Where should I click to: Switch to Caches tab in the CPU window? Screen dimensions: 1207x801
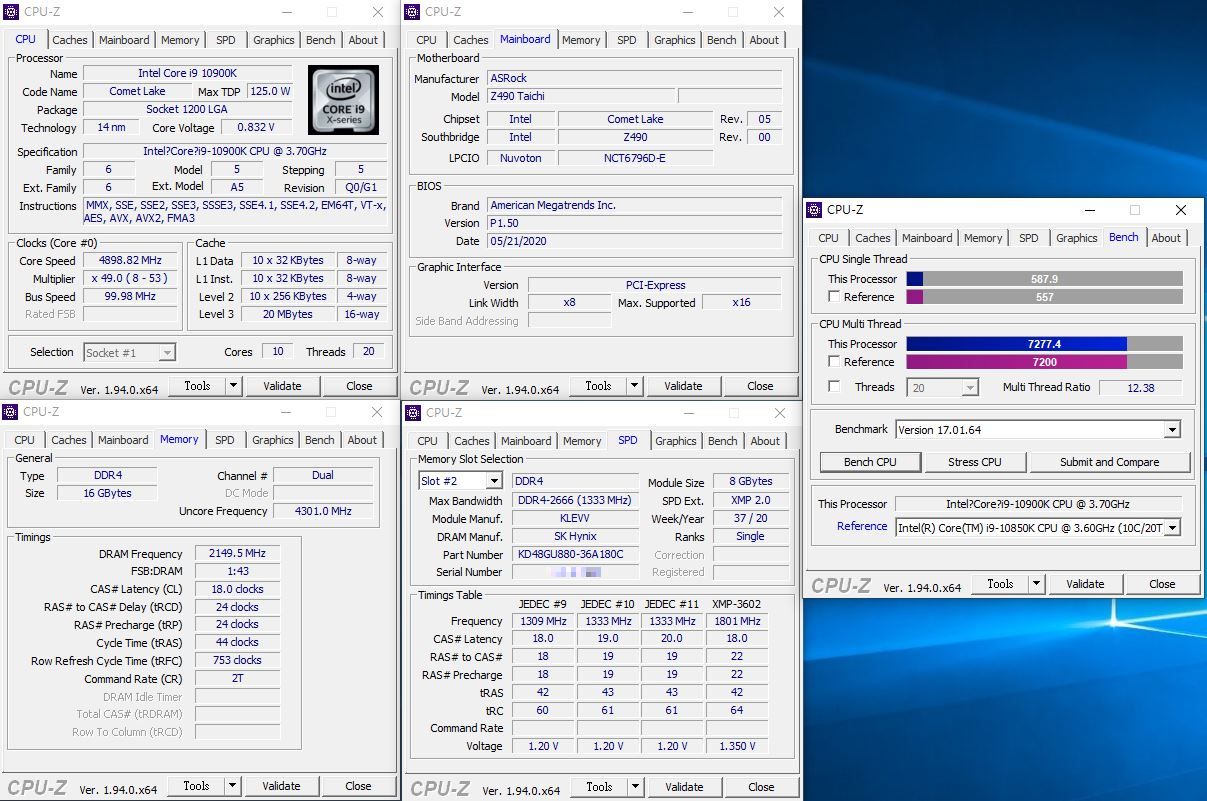click(x=70, y=40)
